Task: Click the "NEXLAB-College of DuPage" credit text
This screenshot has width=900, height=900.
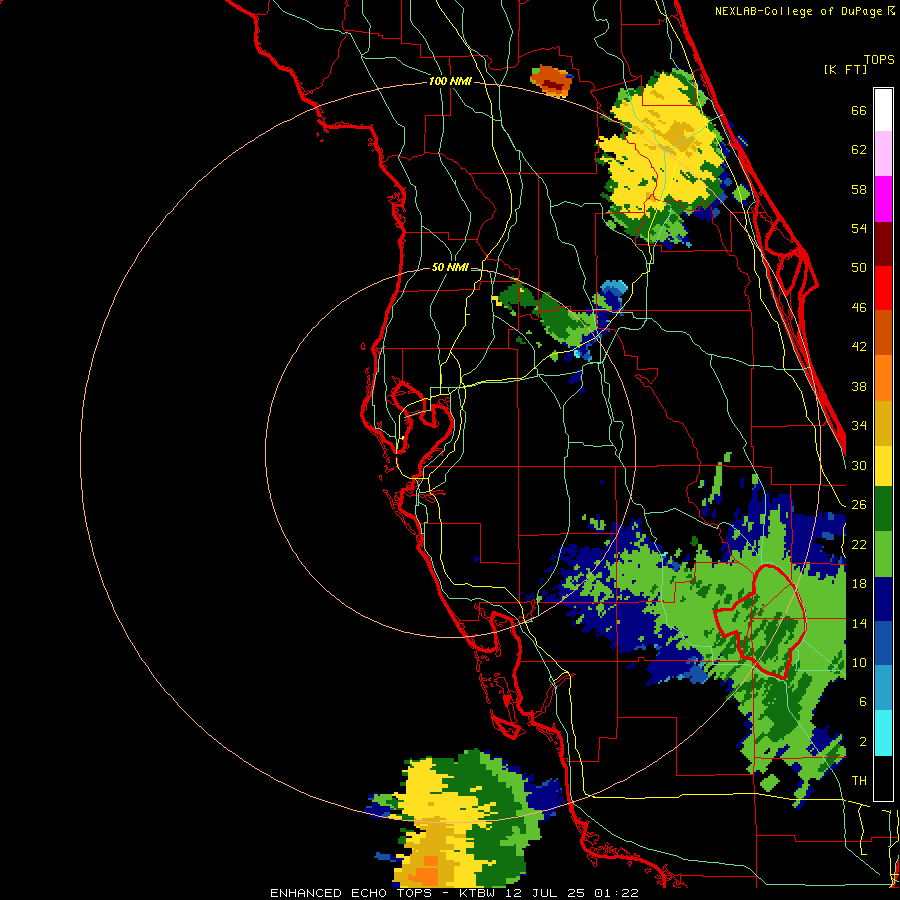Action: 798,11
